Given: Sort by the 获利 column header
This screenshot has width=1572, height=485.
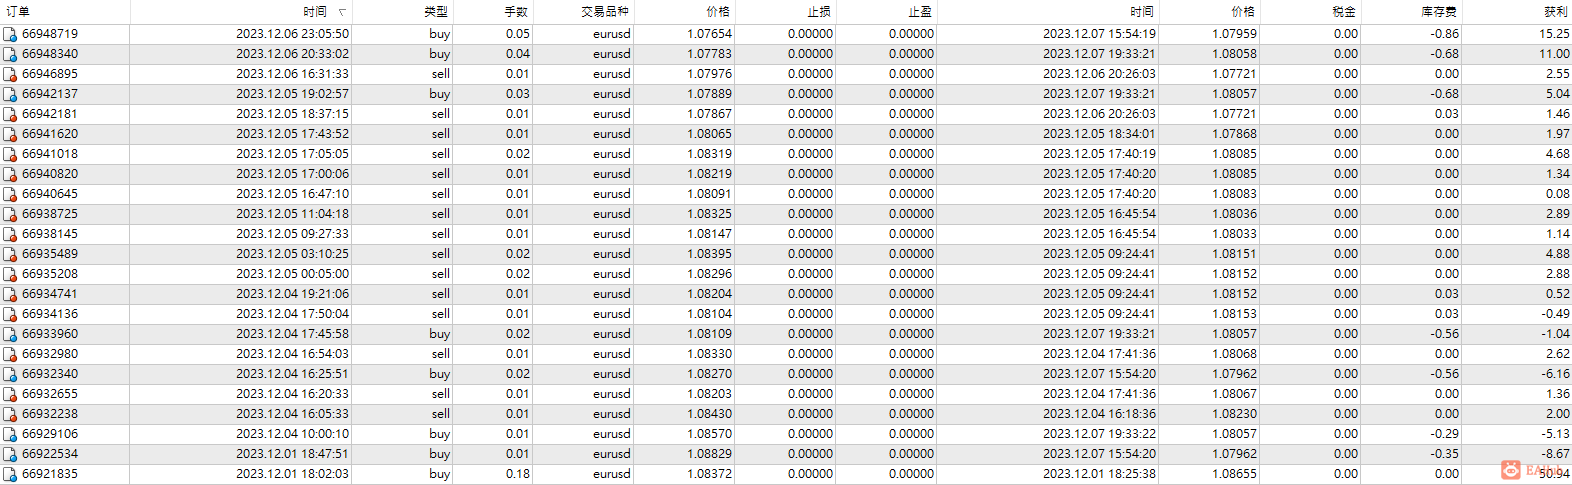Looking at the screenshot, I should click(x=1556, y=12).
